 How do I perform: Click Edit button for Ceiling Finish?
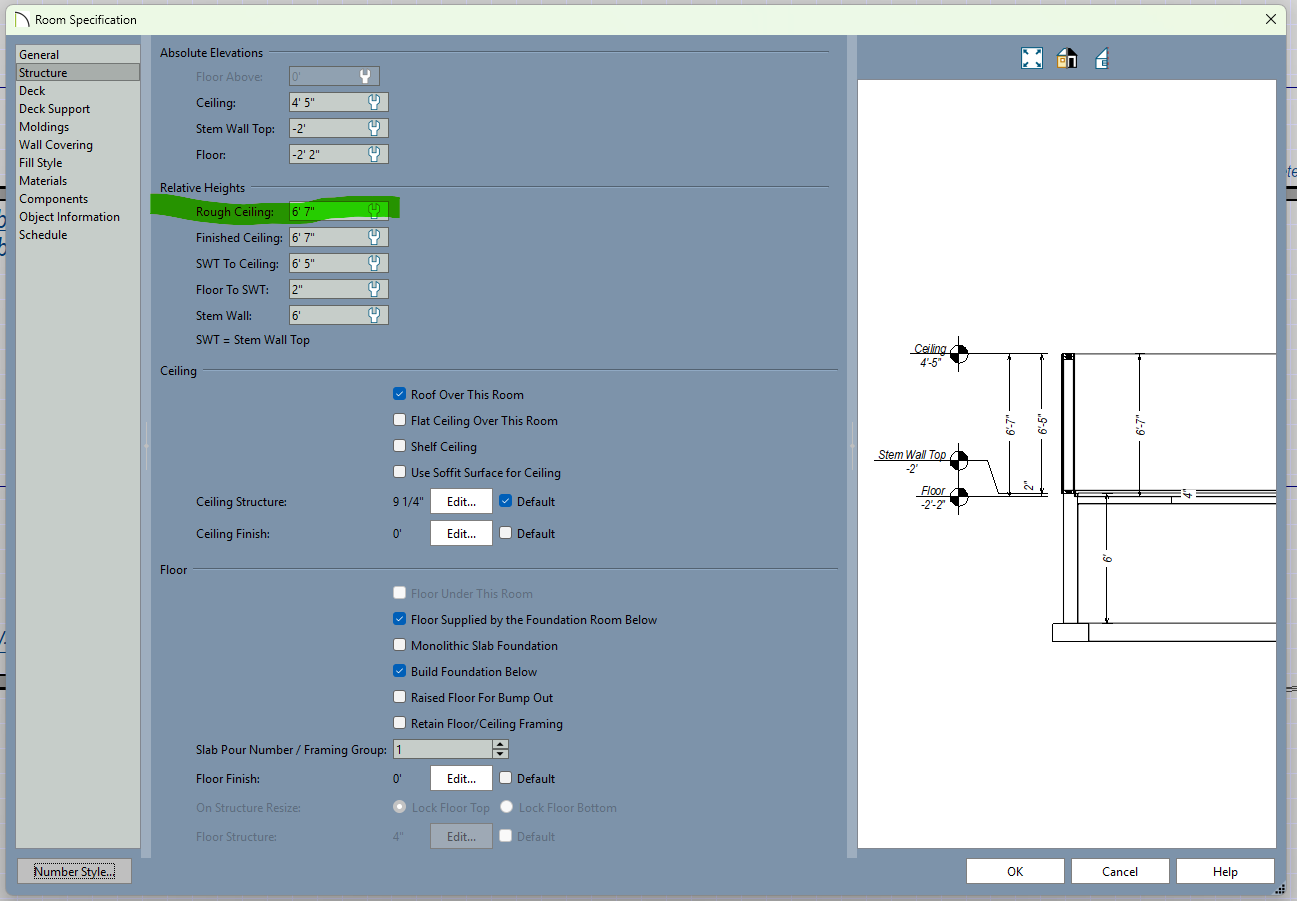[461, 533]
